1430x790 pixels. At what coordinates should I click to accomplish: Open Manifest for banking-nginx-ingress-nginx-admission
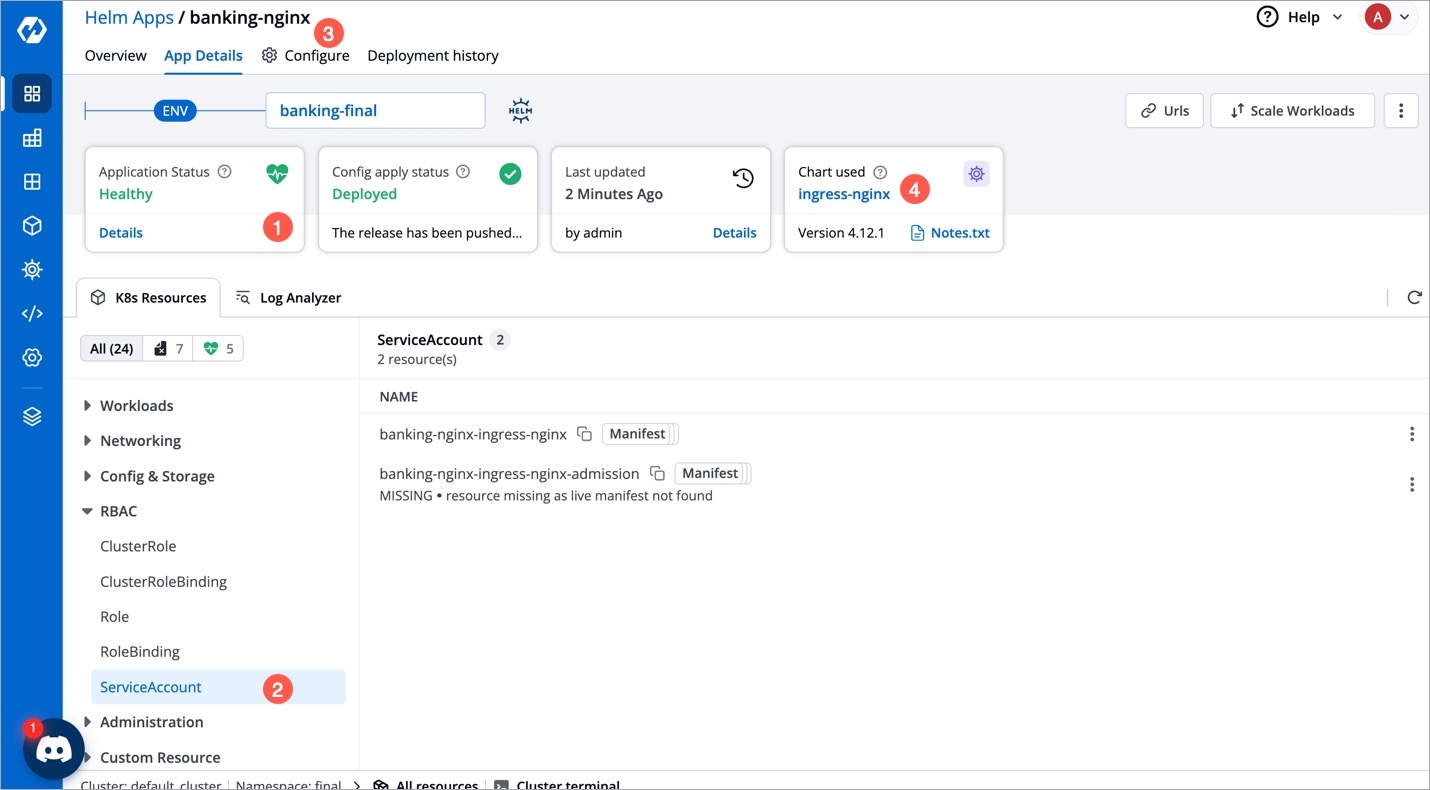710,473
